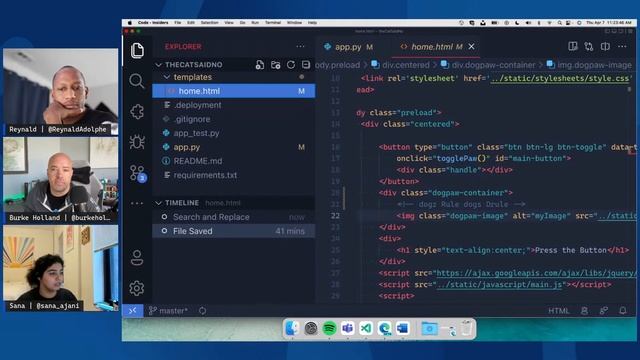The width and height of the screenshot is (640, 360).
Task: Click the master* branch in status bar
Action: 168,311
